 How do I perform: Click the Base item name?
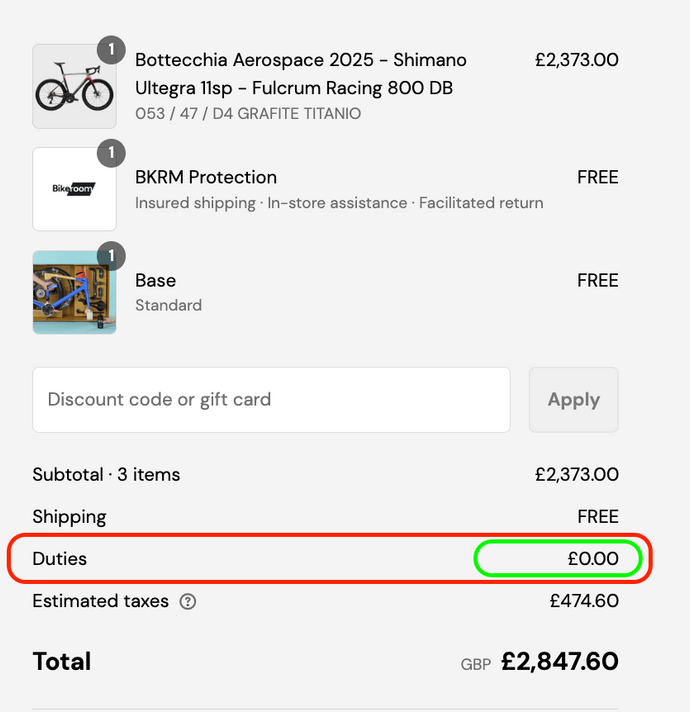pyautogui.click(x=155, y=280)
